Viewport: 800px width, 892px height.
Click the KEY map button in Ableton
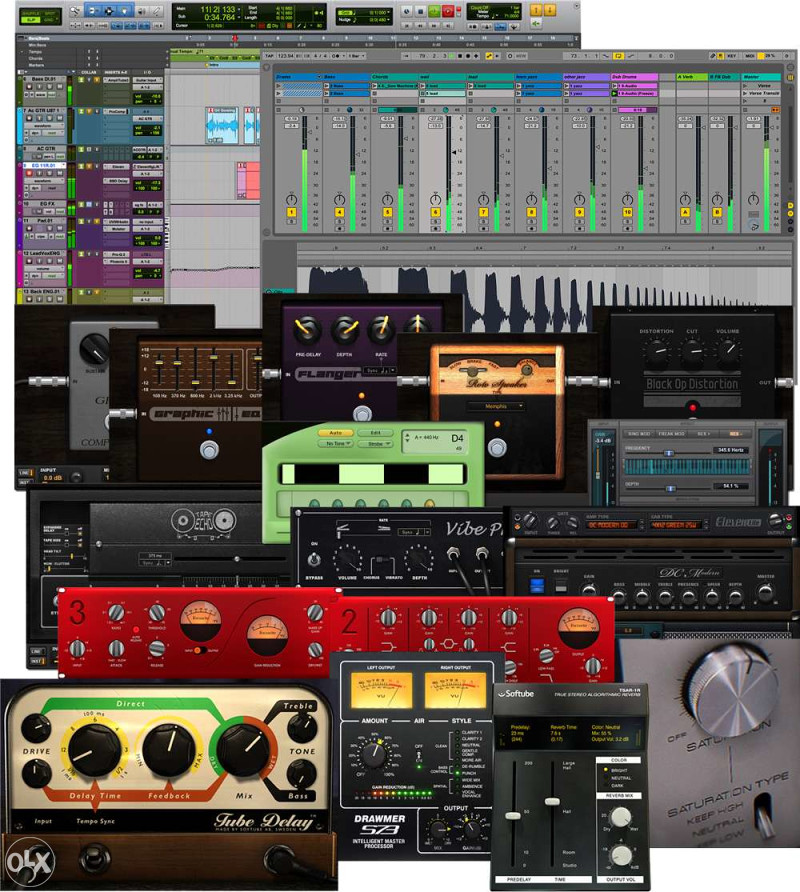[732, 56]
